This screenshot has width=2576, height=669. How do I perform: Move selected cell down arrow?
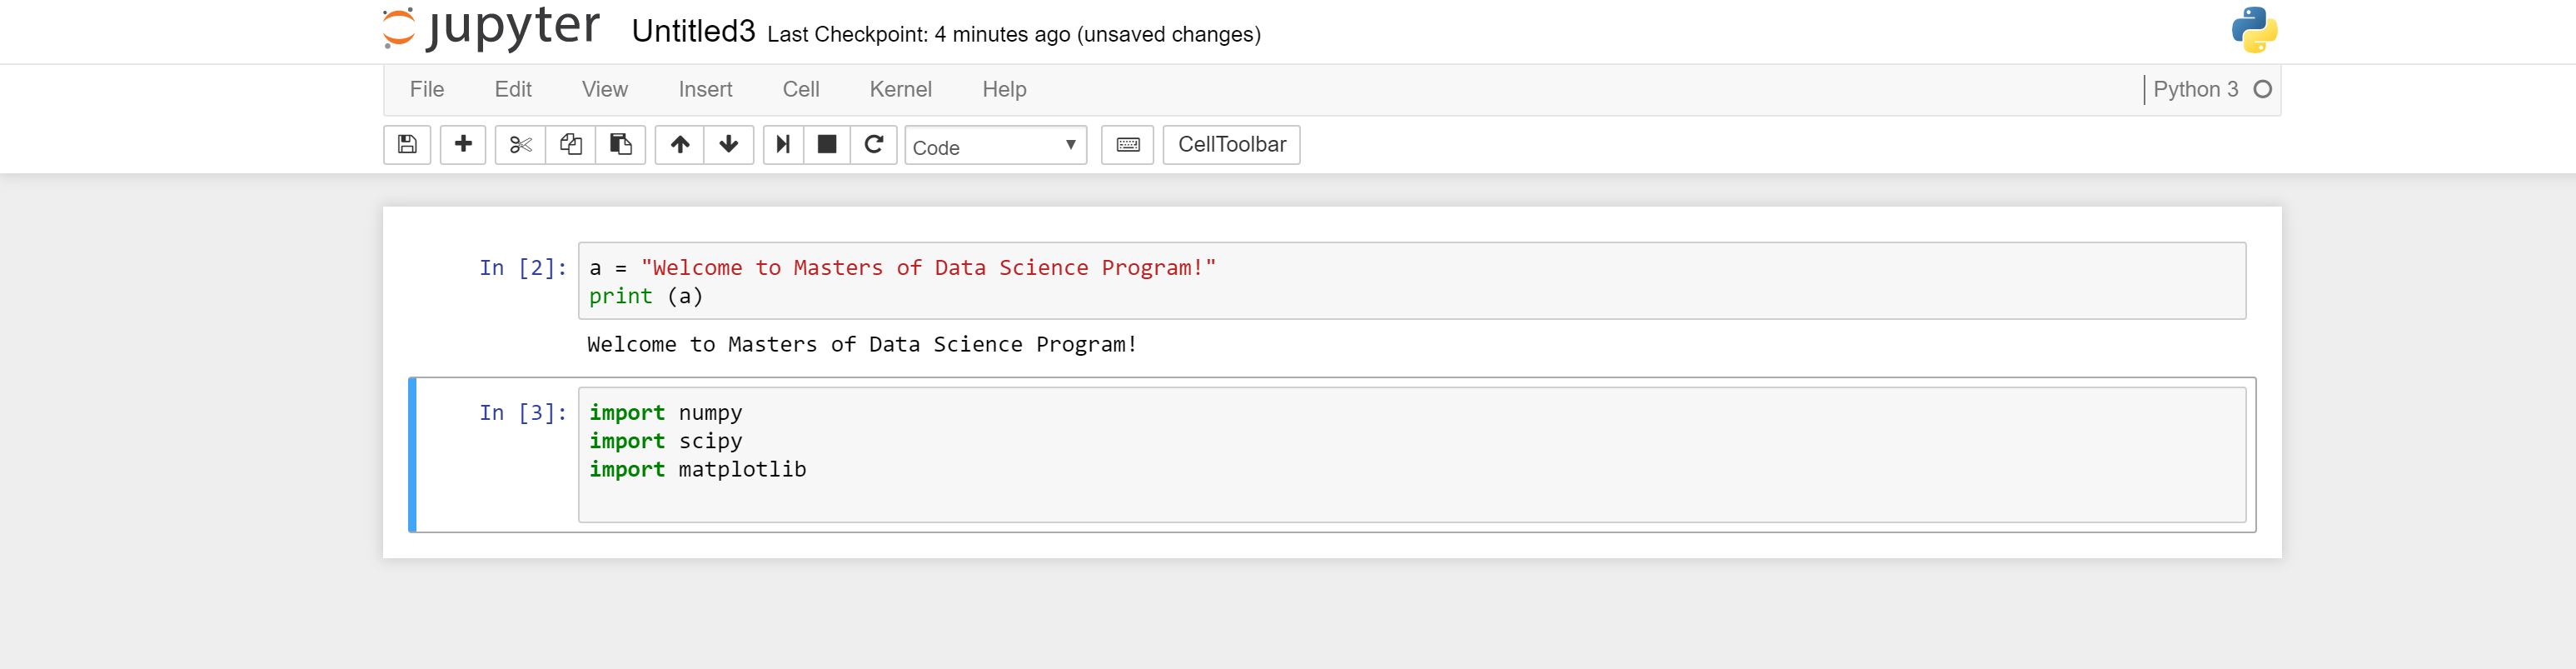729,145
